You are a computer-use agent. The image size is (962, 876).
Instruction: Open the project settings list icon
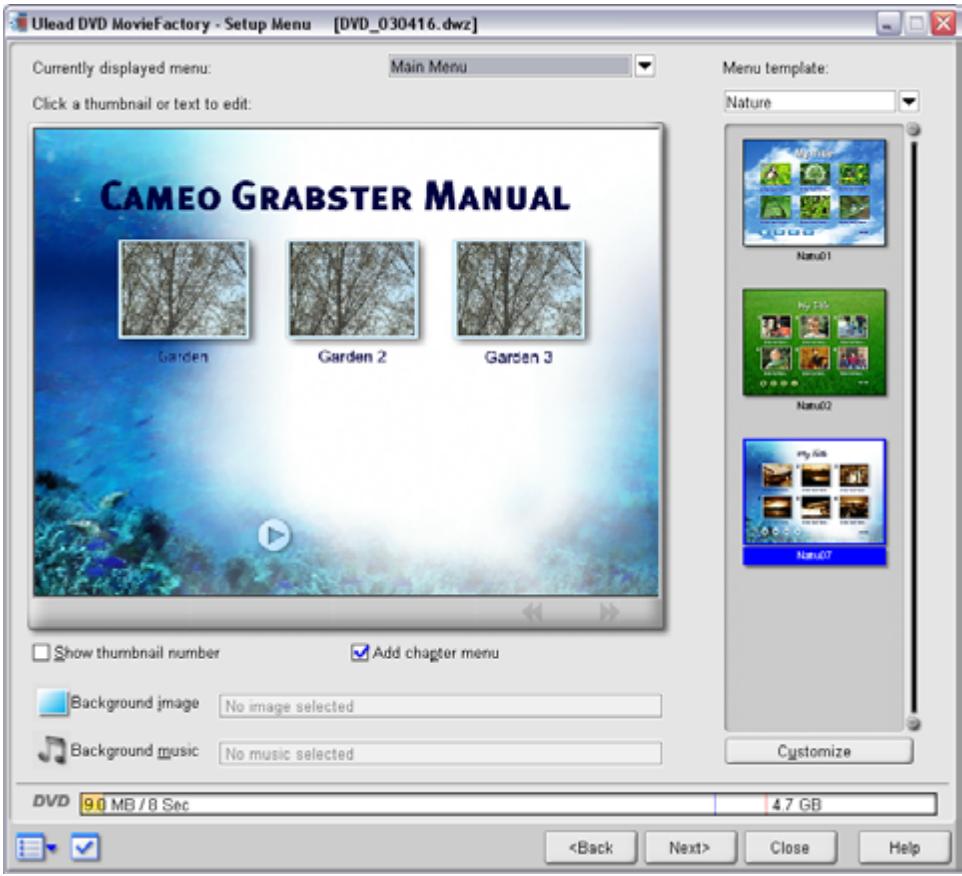click(36, 848)
